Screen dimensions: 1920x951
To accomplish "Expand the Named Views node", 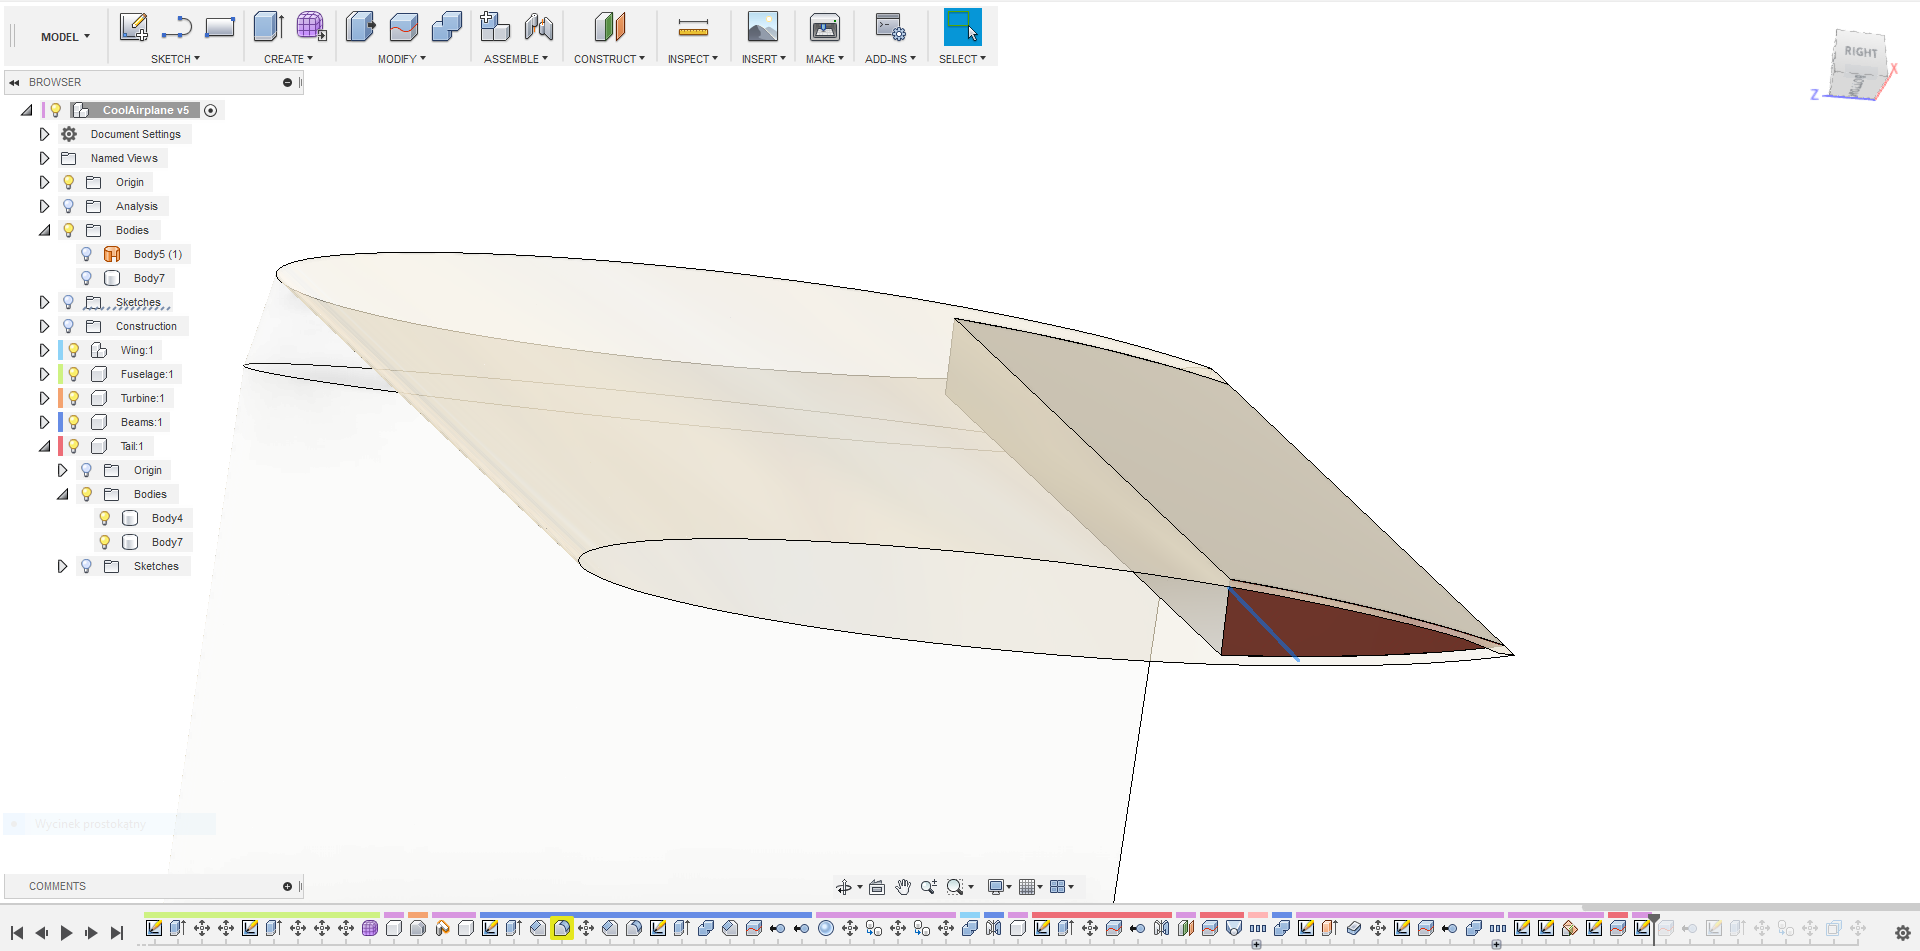I will tap(44, 158).
